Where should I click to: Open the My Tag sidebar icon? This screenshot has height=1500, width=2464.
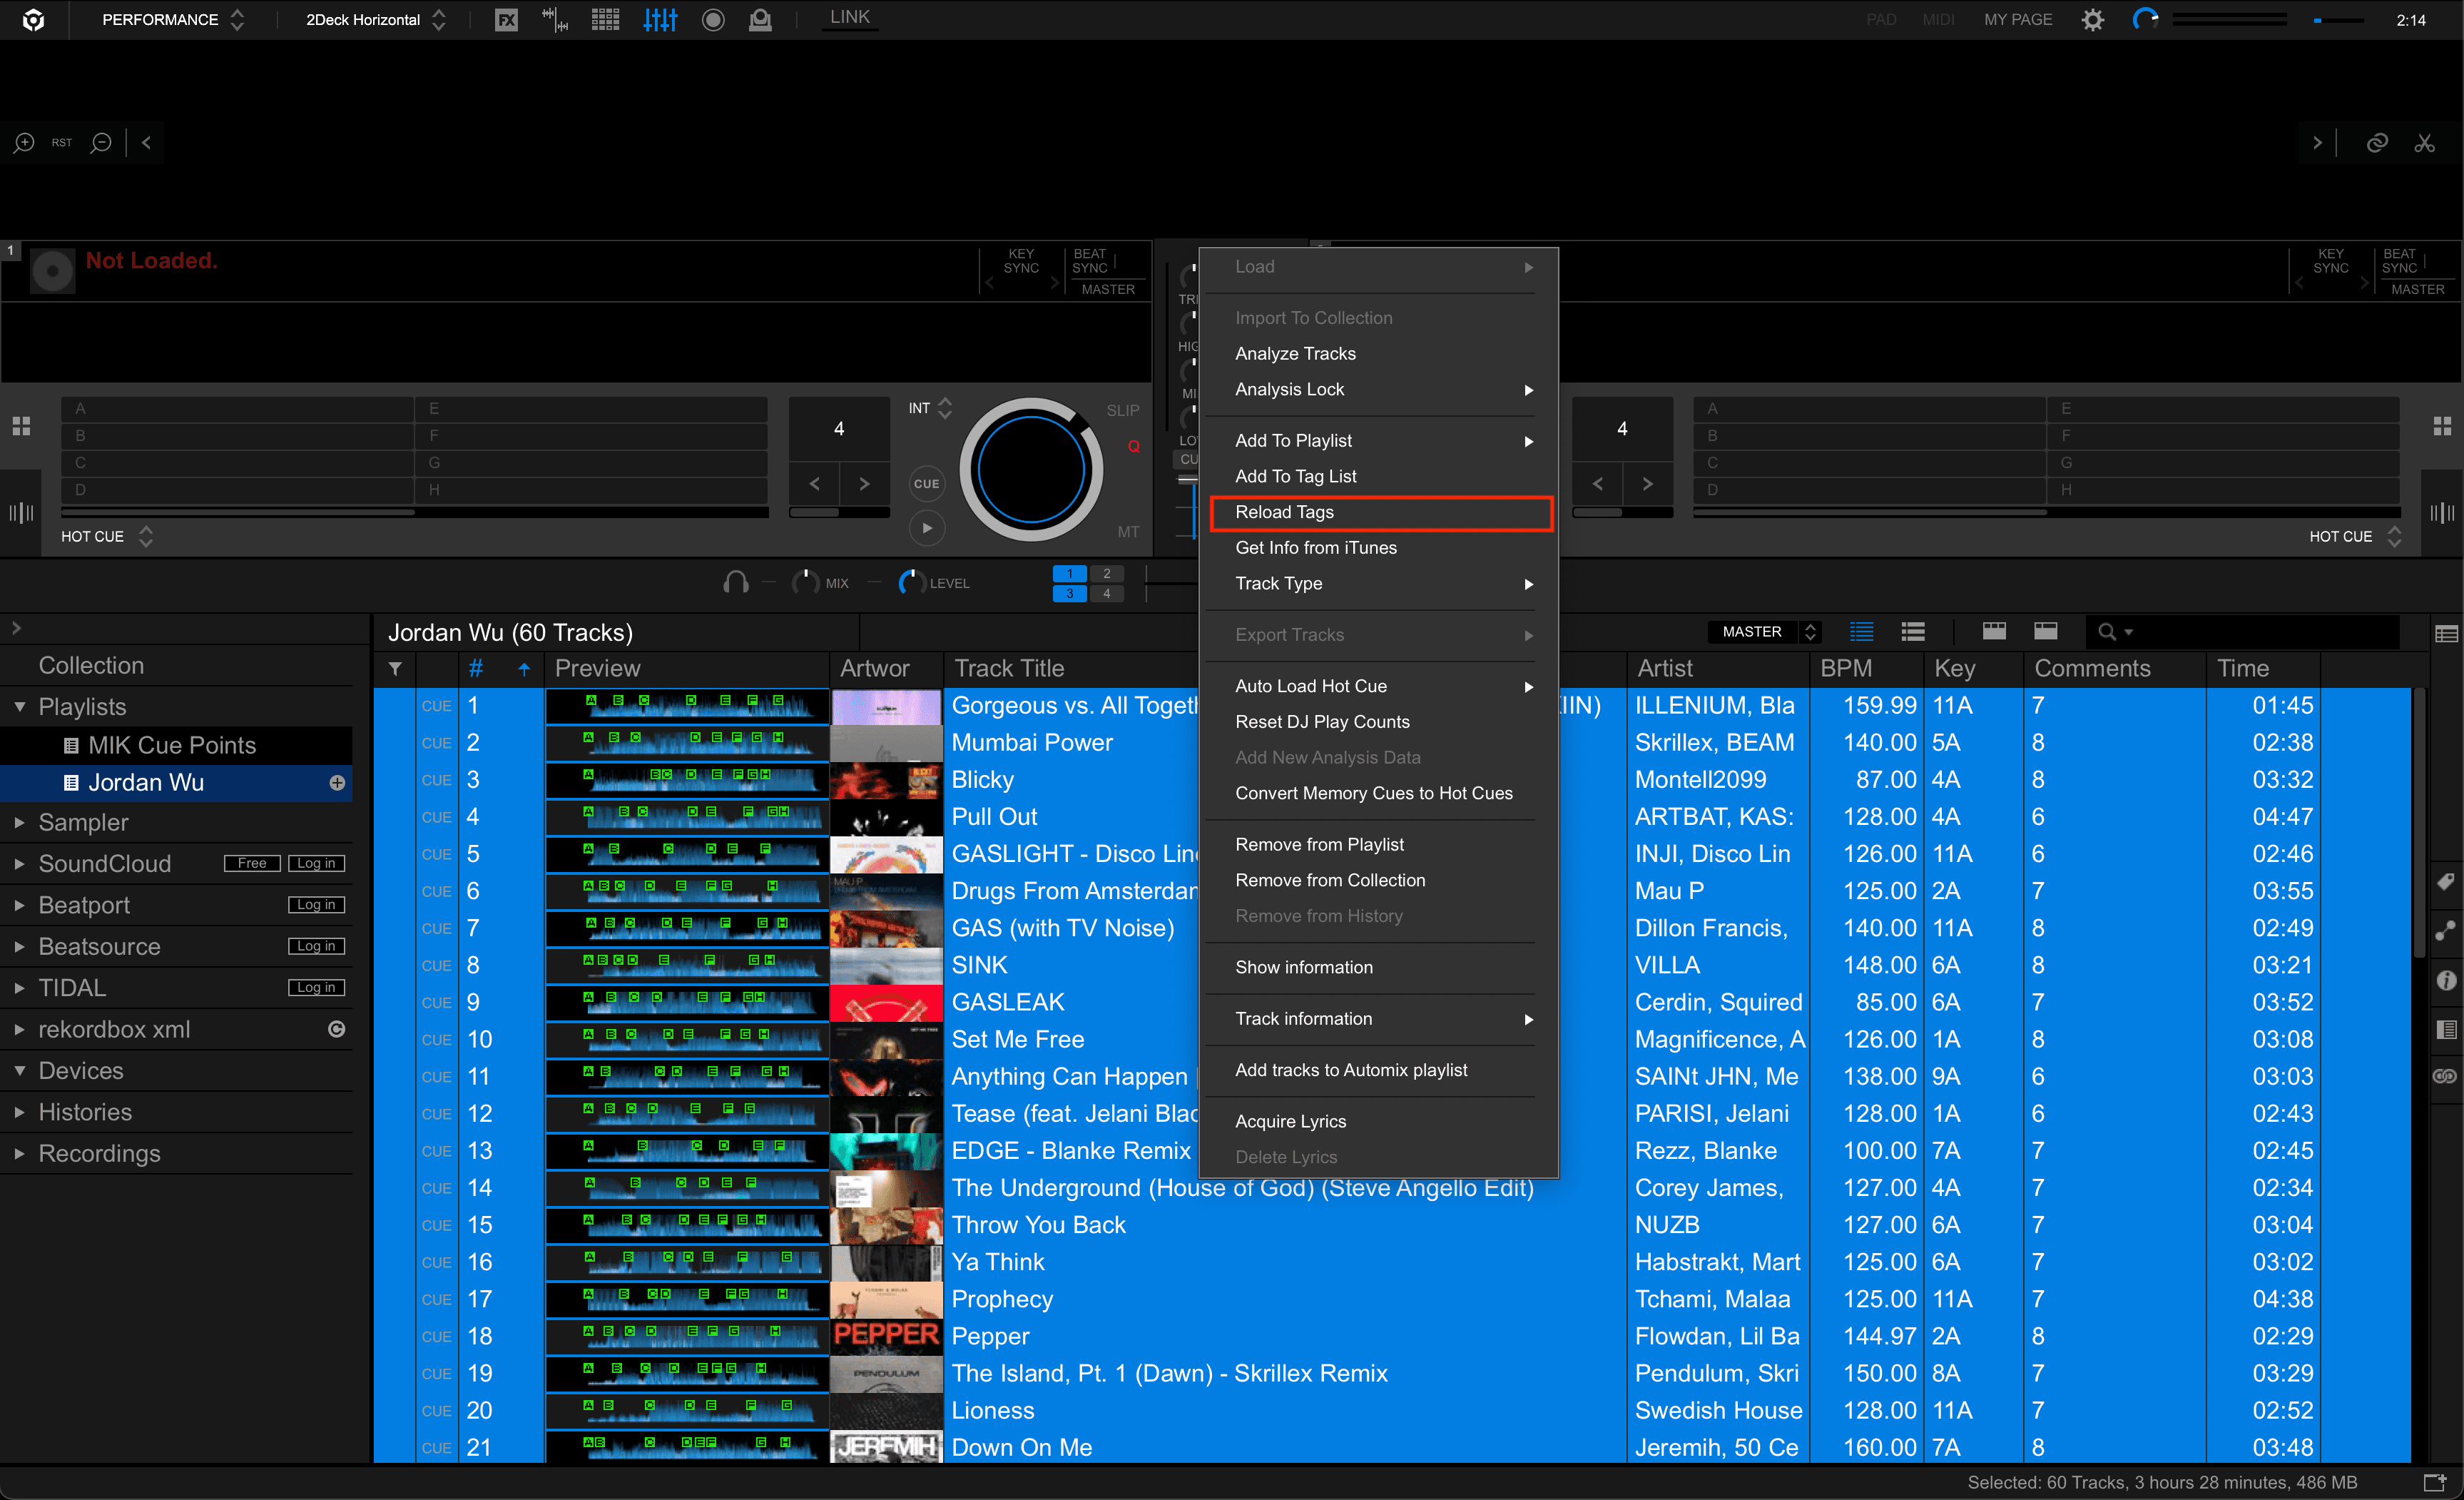[x=2445, y=881]
